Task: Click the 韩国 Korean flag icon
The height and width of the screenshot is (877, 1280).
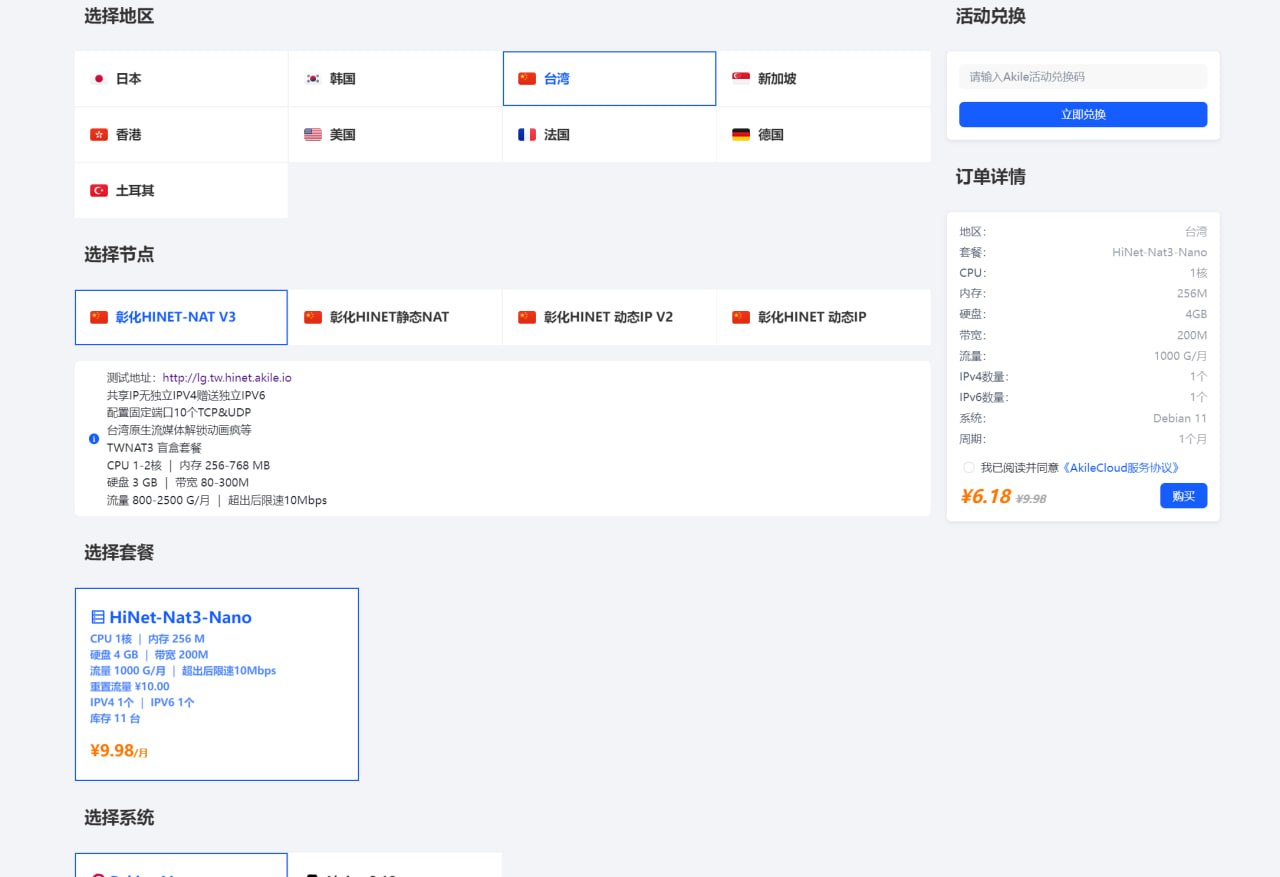Action: click(x=313, y=78)
